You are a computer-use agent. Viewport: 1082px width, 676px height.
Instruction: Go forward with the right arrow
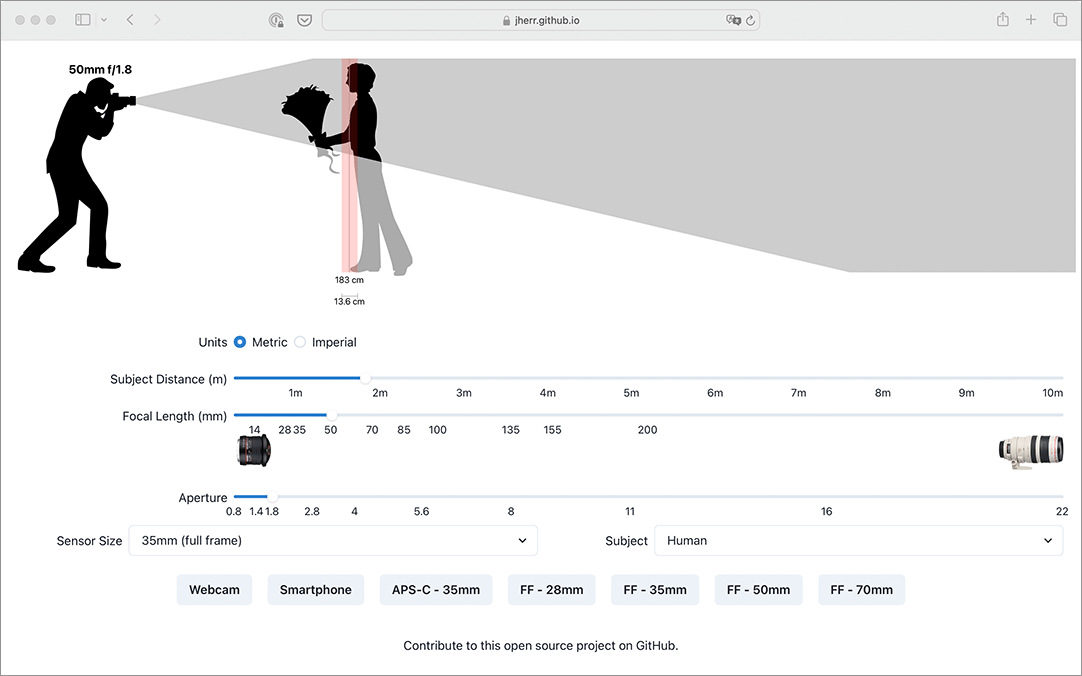click(157, 20)
